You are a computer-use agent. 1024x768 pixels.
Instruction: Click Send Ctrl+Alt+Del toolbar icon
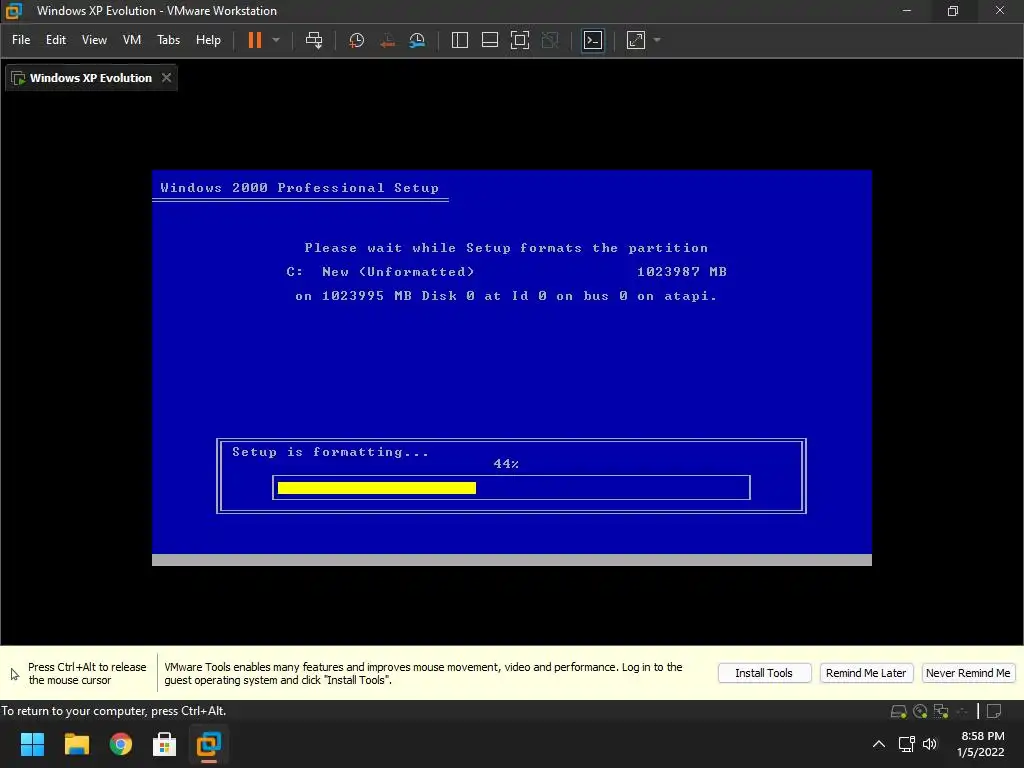(314, 40)
